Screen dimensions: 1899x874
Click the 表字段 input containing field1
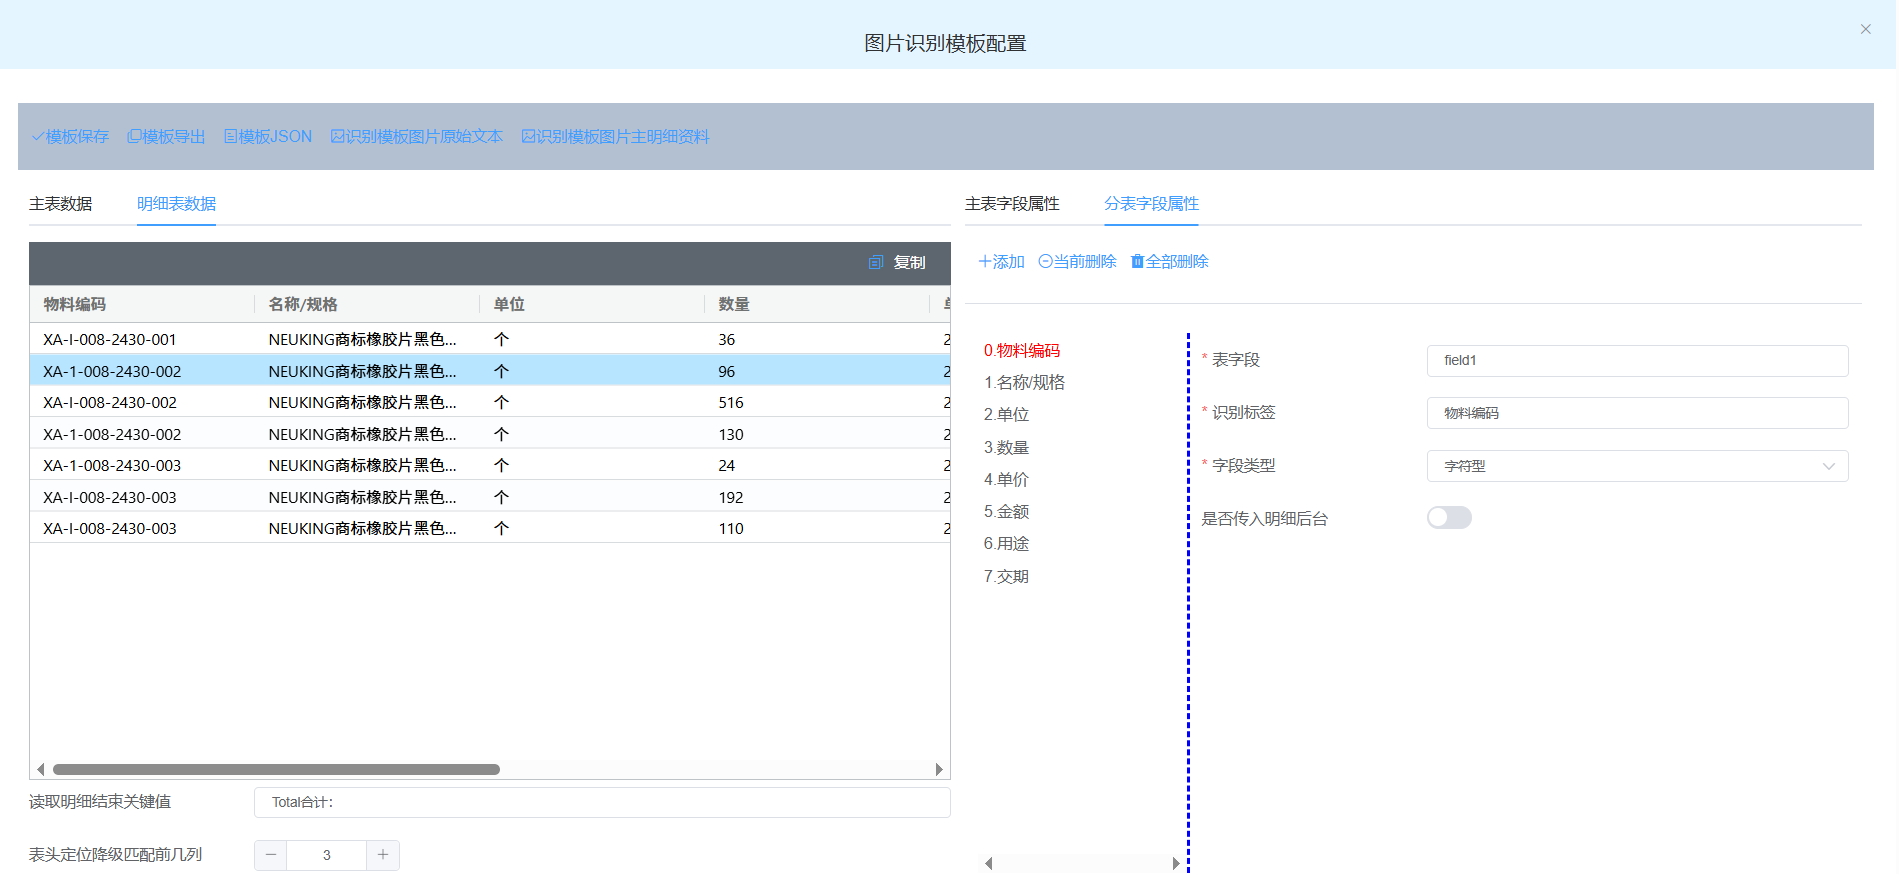[1637, 360]
